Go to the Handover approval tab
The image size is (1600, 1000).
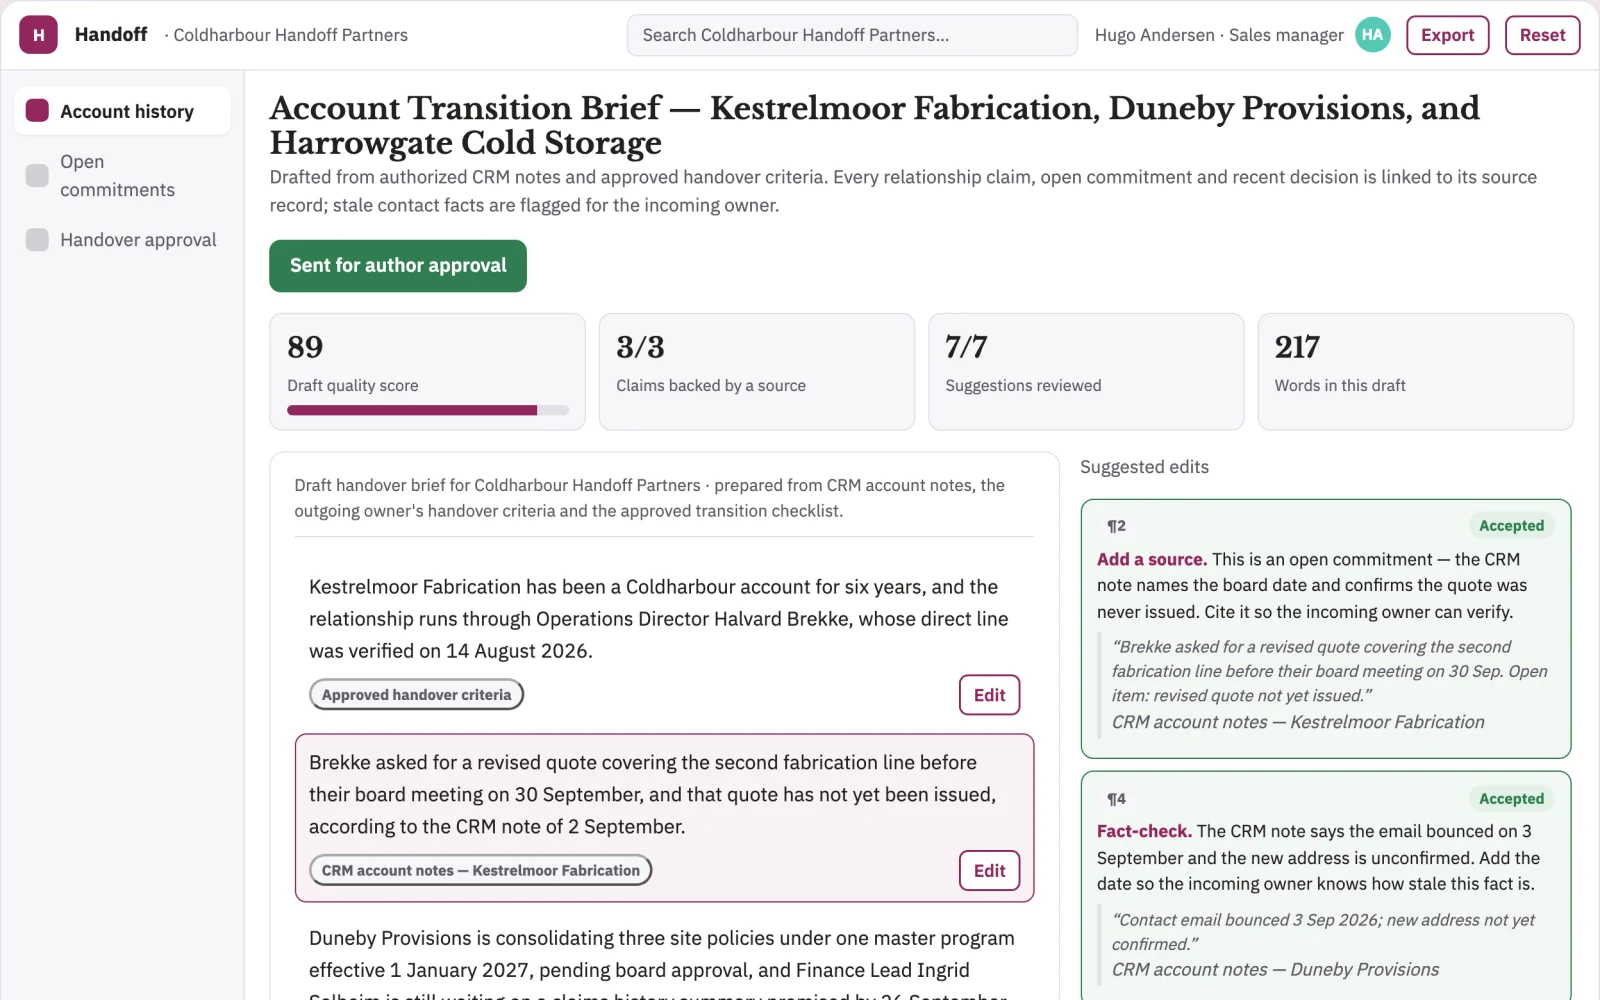tap(122, 240)
